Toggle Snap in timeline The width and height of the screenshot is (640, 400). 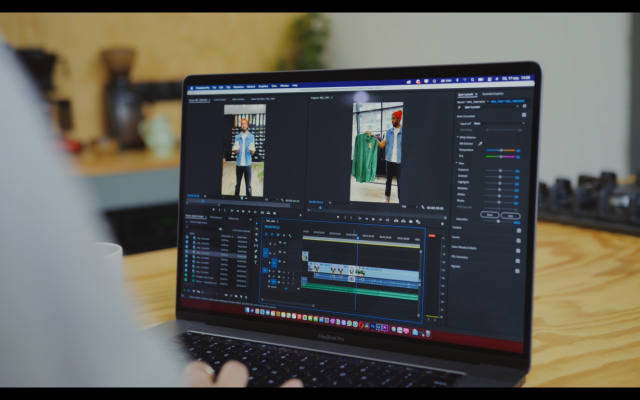pyautogui.click(x=272, y=234)
